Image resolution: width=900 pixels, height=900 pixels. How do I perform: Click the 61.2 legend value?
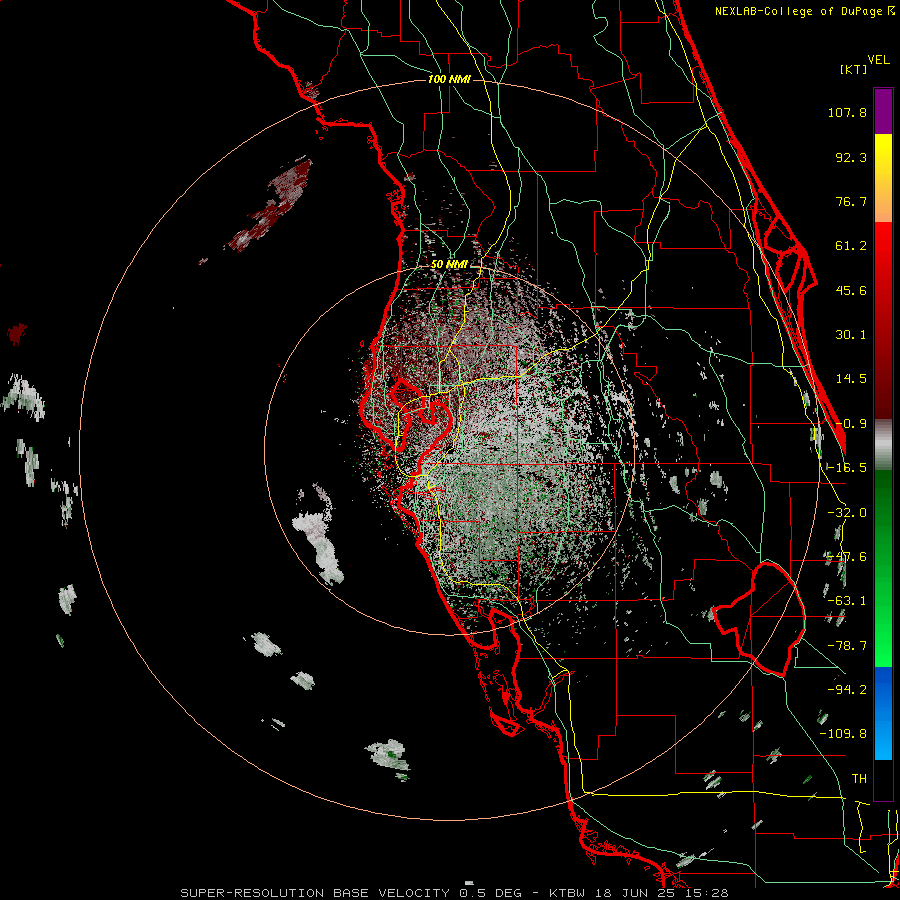(851, 246)
